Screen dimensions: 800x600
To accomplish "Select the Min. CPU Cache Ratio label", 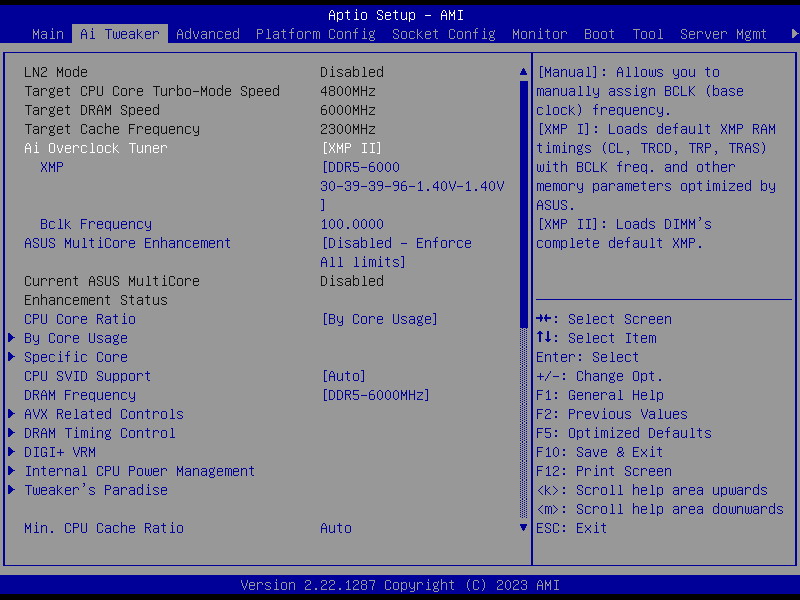I will pyautogui.click(x=104, y=528).
